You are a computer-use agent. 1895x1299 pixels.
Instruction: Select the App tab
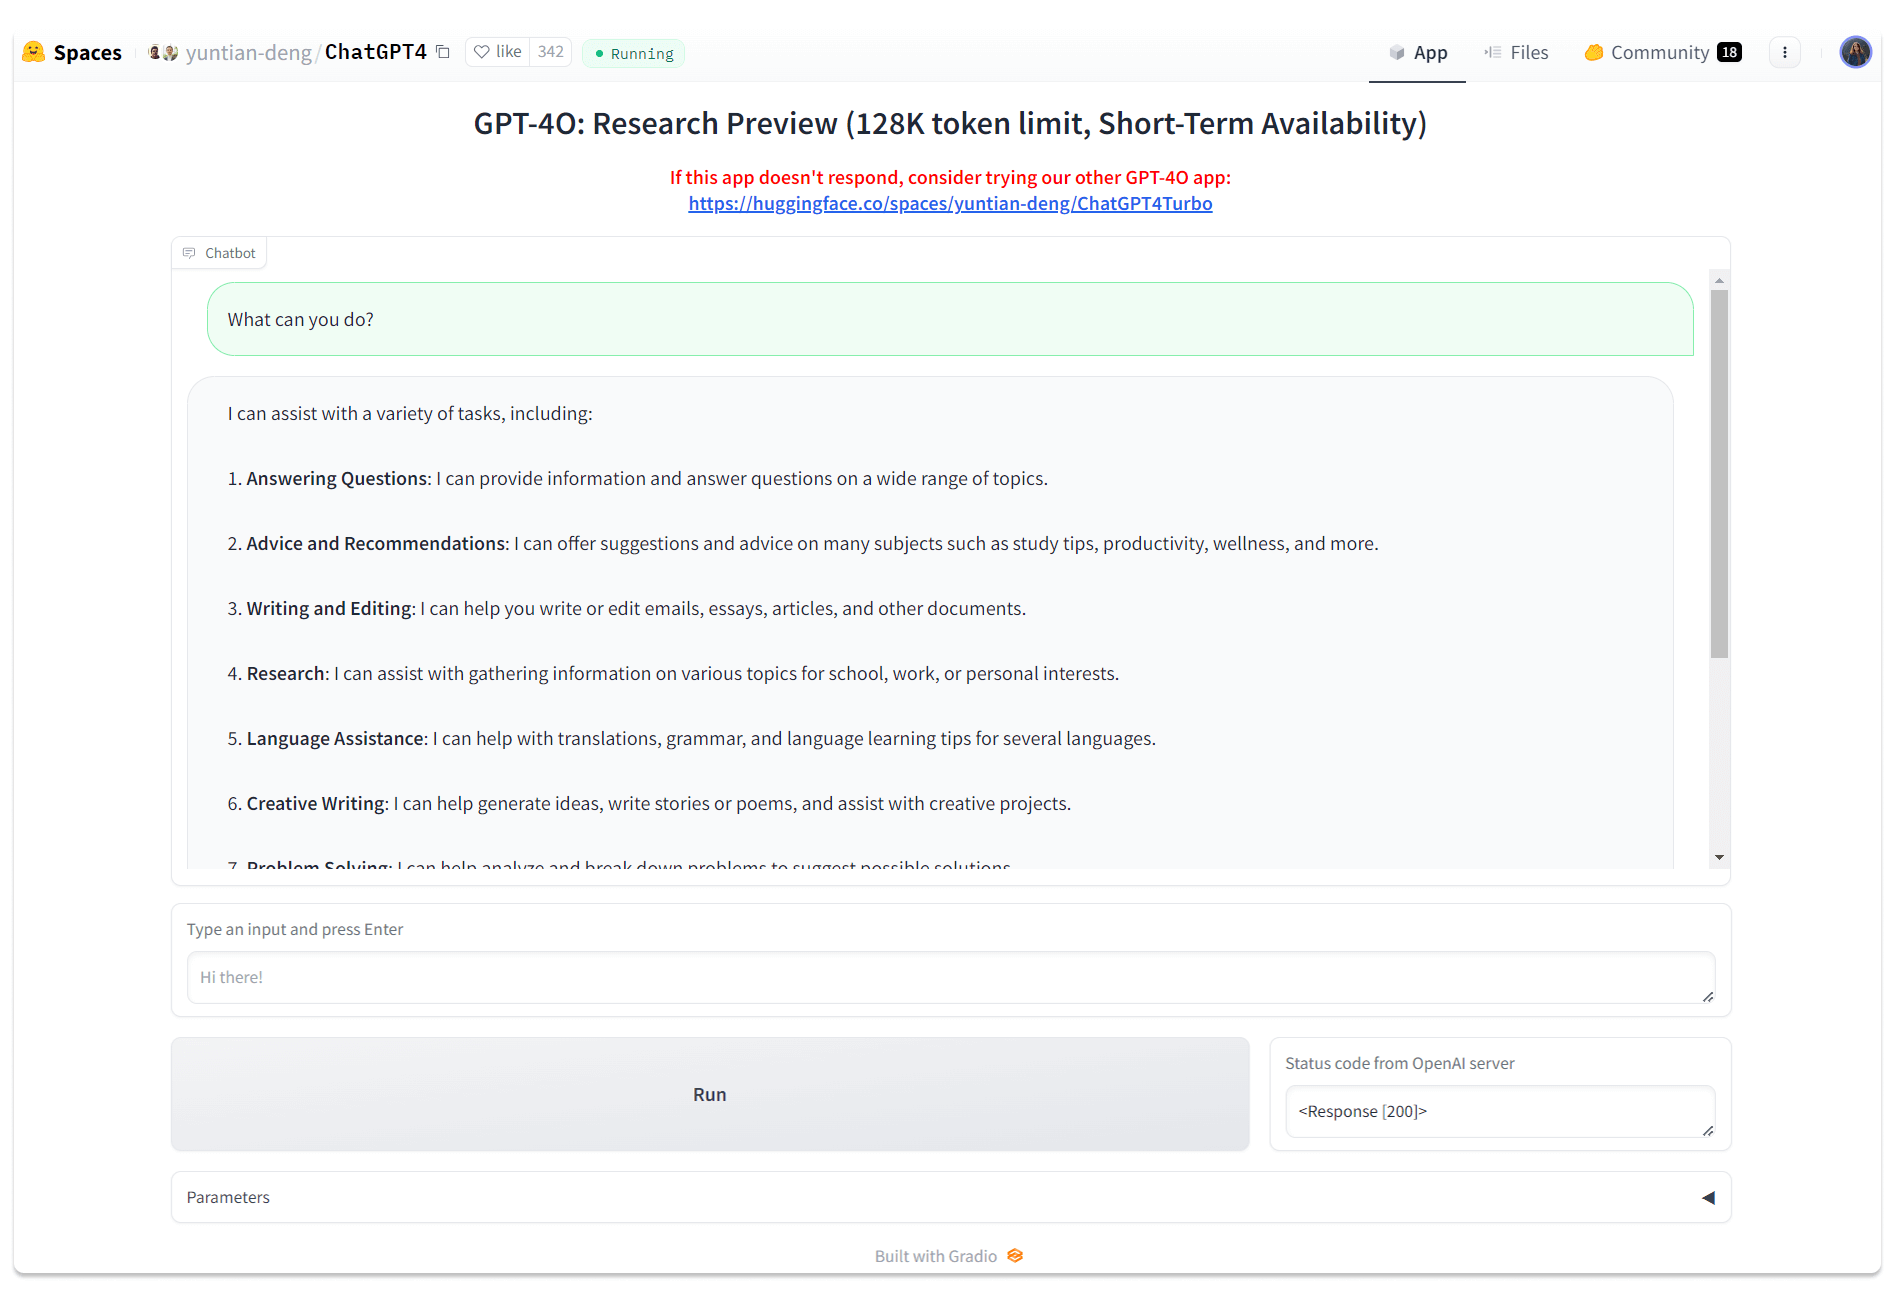point(1417,52)
